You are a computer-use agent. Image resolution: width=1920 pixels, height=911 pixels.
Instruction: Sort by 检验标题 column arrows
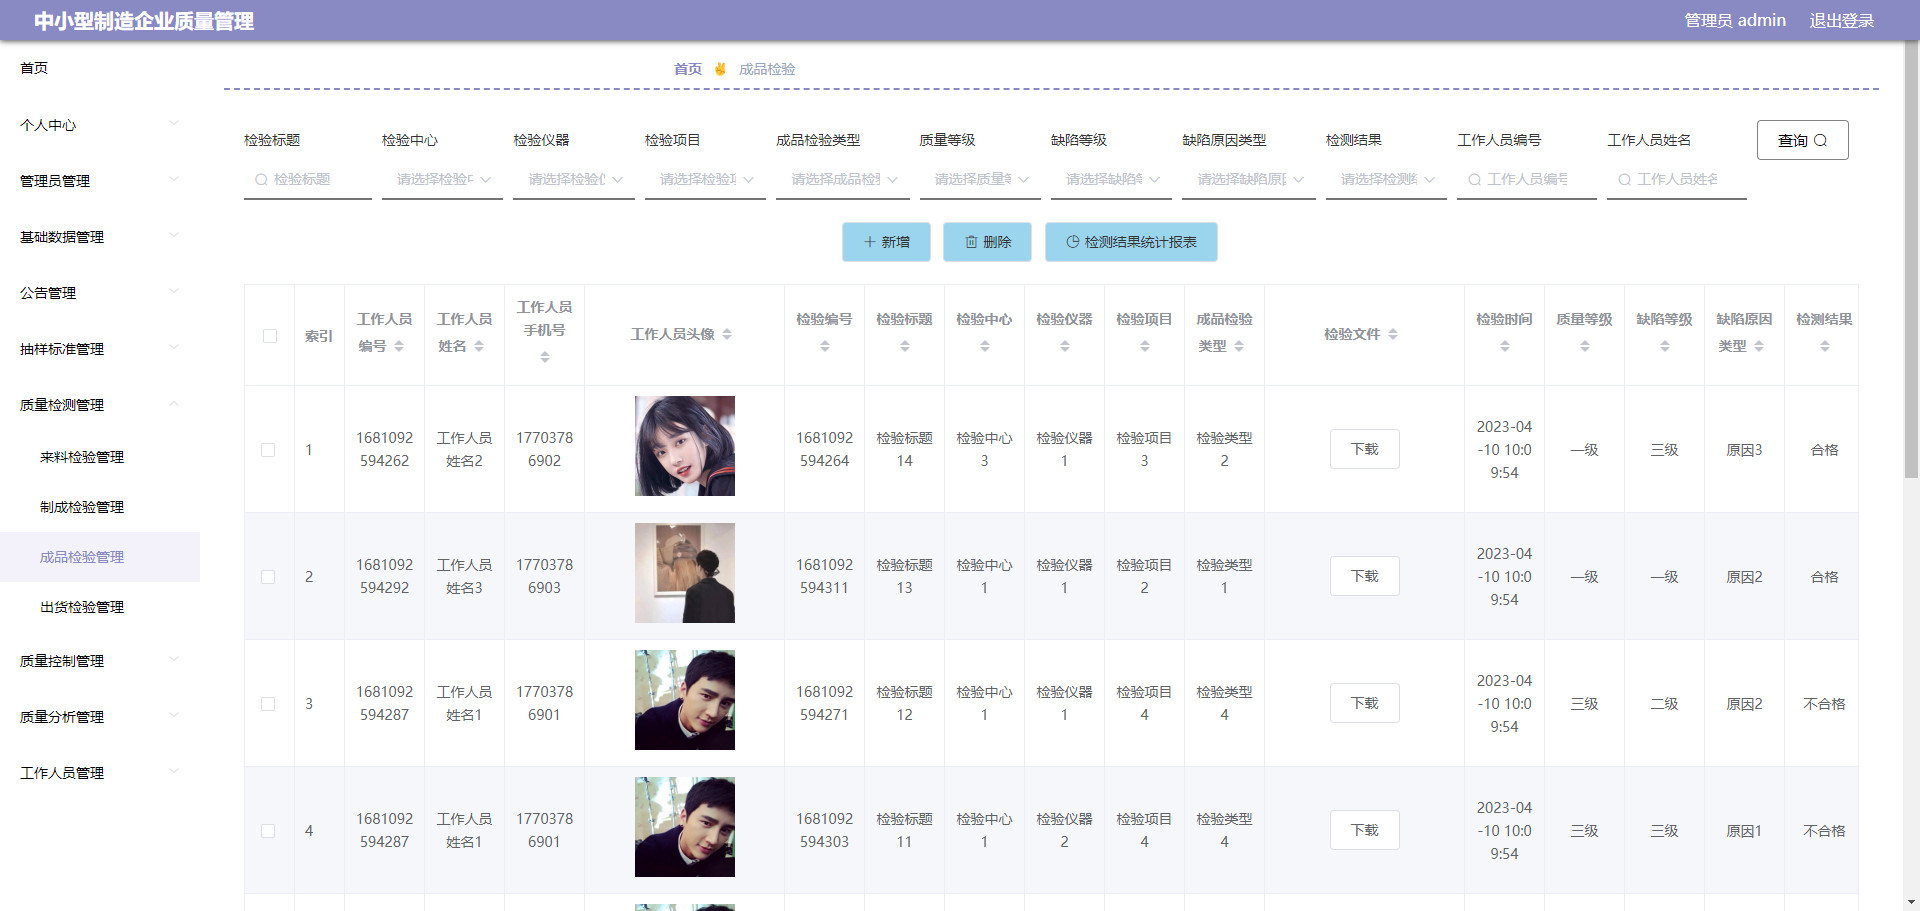pos(905,346)
